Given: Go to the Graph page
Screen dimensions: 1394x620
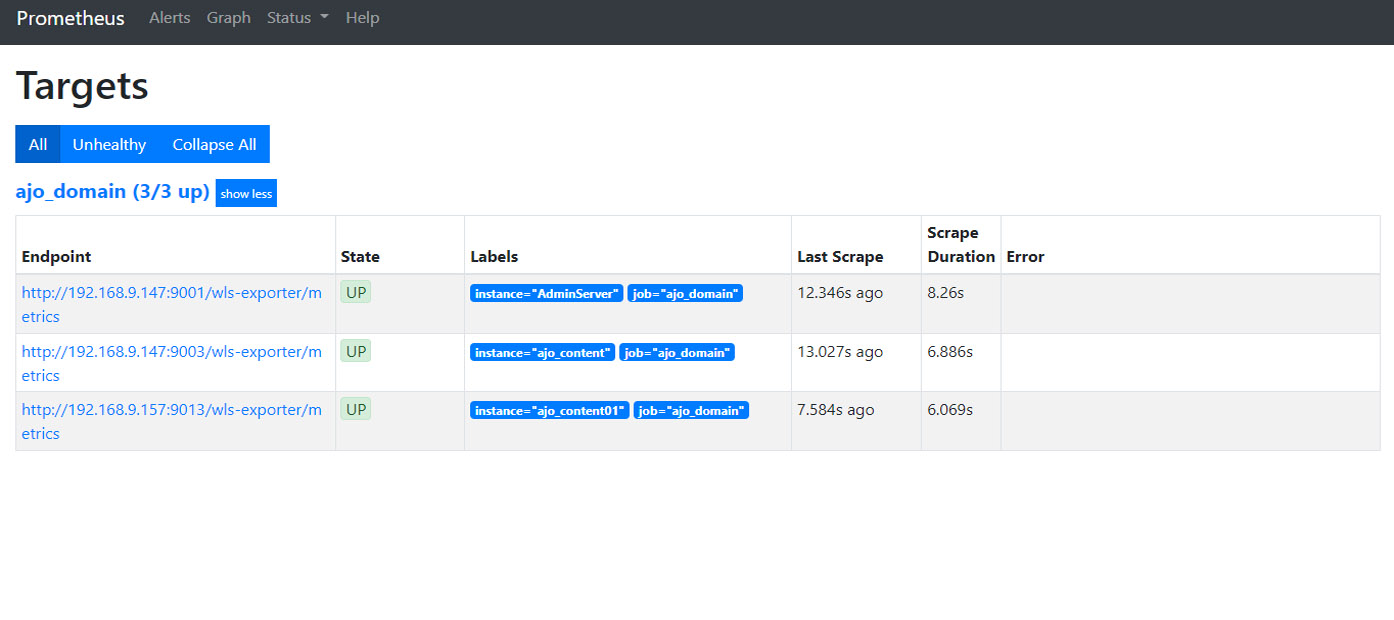Looking at the screenshot, I should (228, 18).
